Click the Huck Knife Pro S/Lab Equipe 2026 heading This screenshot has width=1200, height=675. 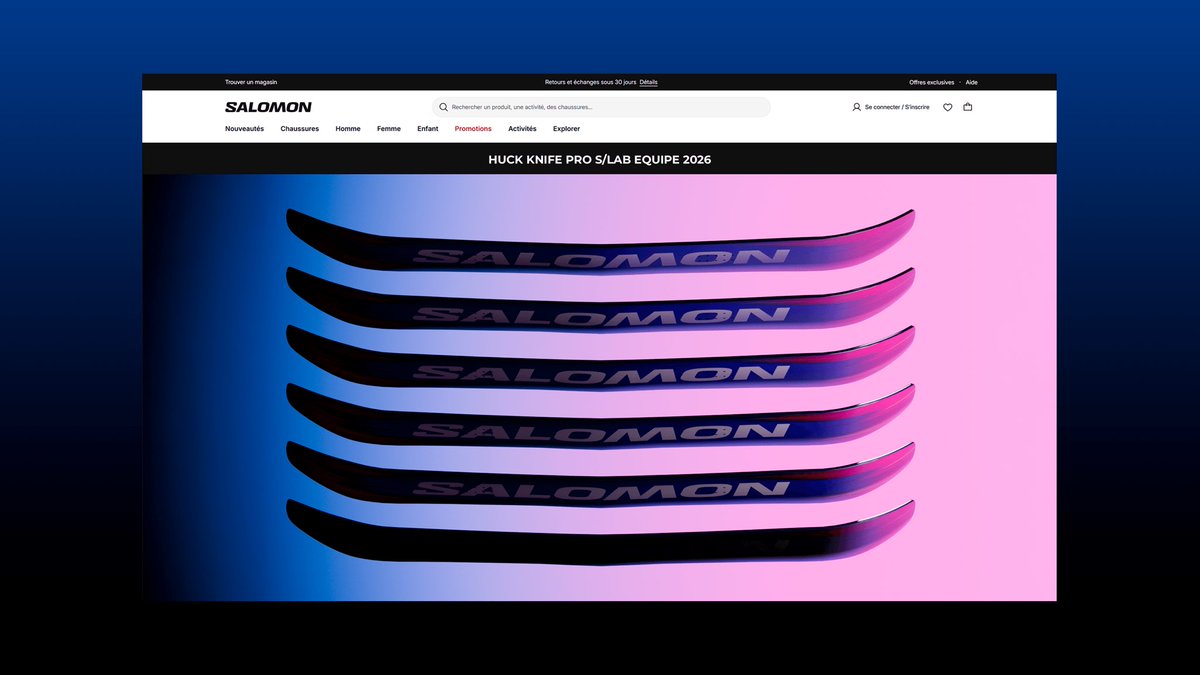coord(599,159)
